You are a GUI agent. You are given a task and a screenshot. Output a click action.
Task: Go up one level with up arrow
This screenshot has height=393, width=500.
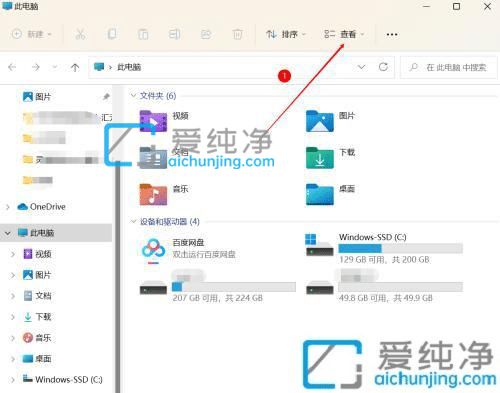coord(75,67)
